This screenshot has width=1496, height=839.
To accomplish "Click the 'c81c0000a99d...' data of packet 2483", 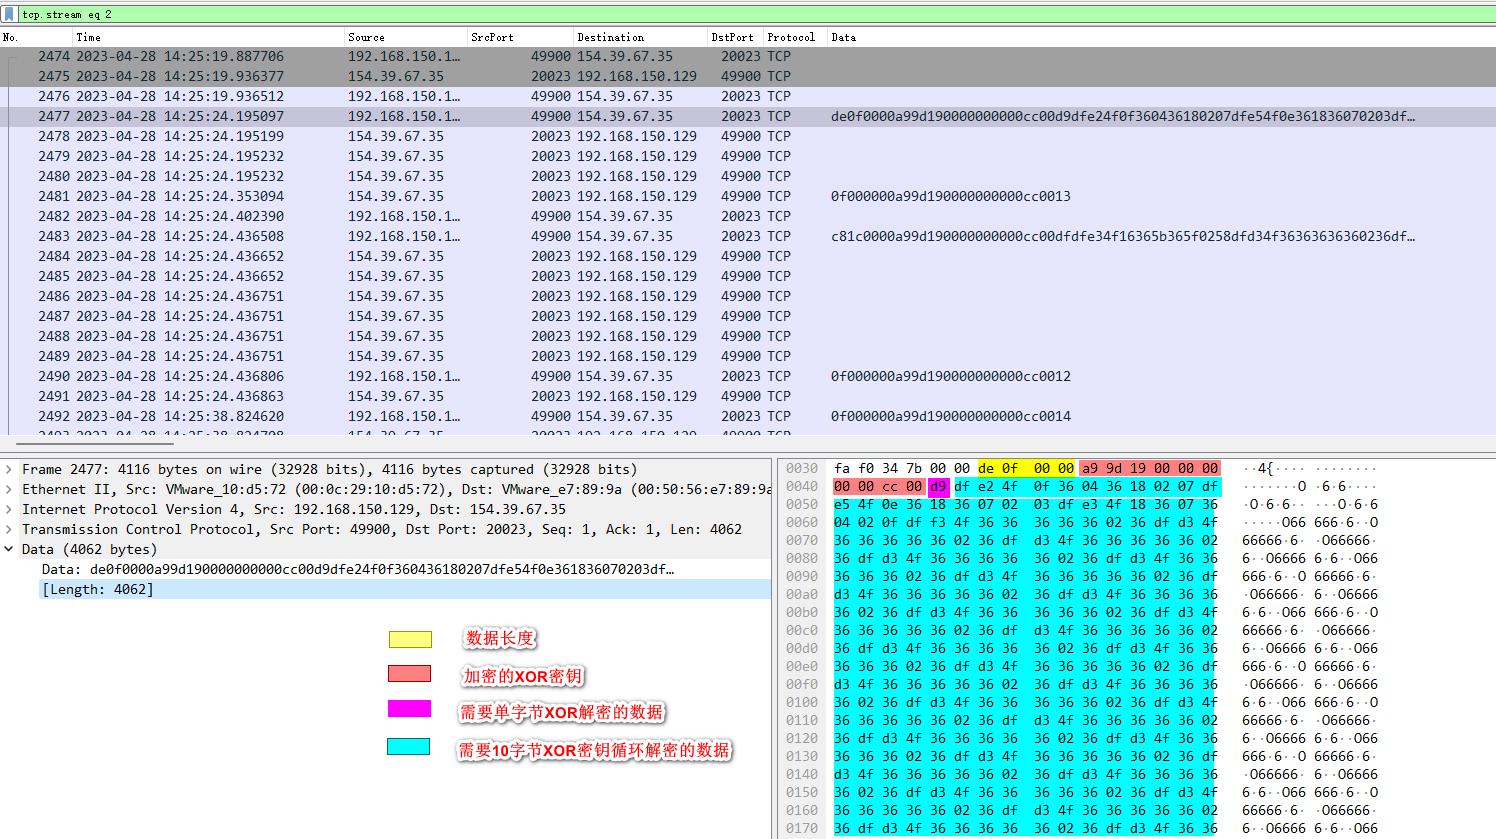I will tap(1123, 236).
